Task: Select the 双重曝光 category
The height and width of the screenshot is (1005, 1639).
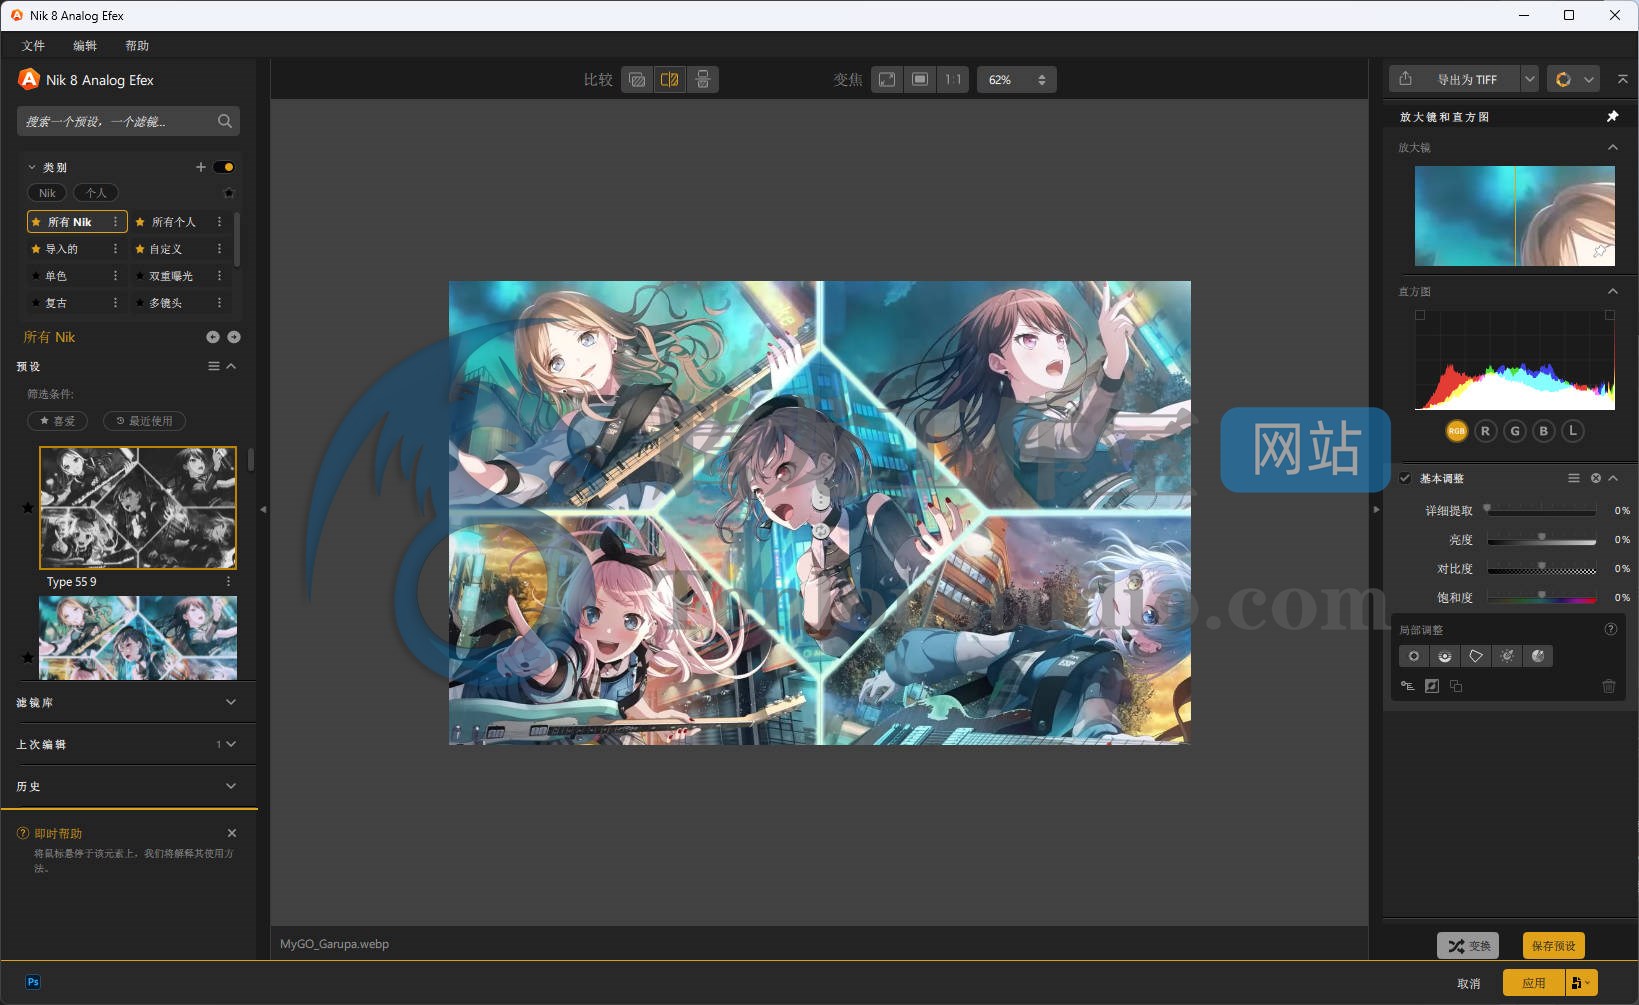Action: click(x=171, y=276)
